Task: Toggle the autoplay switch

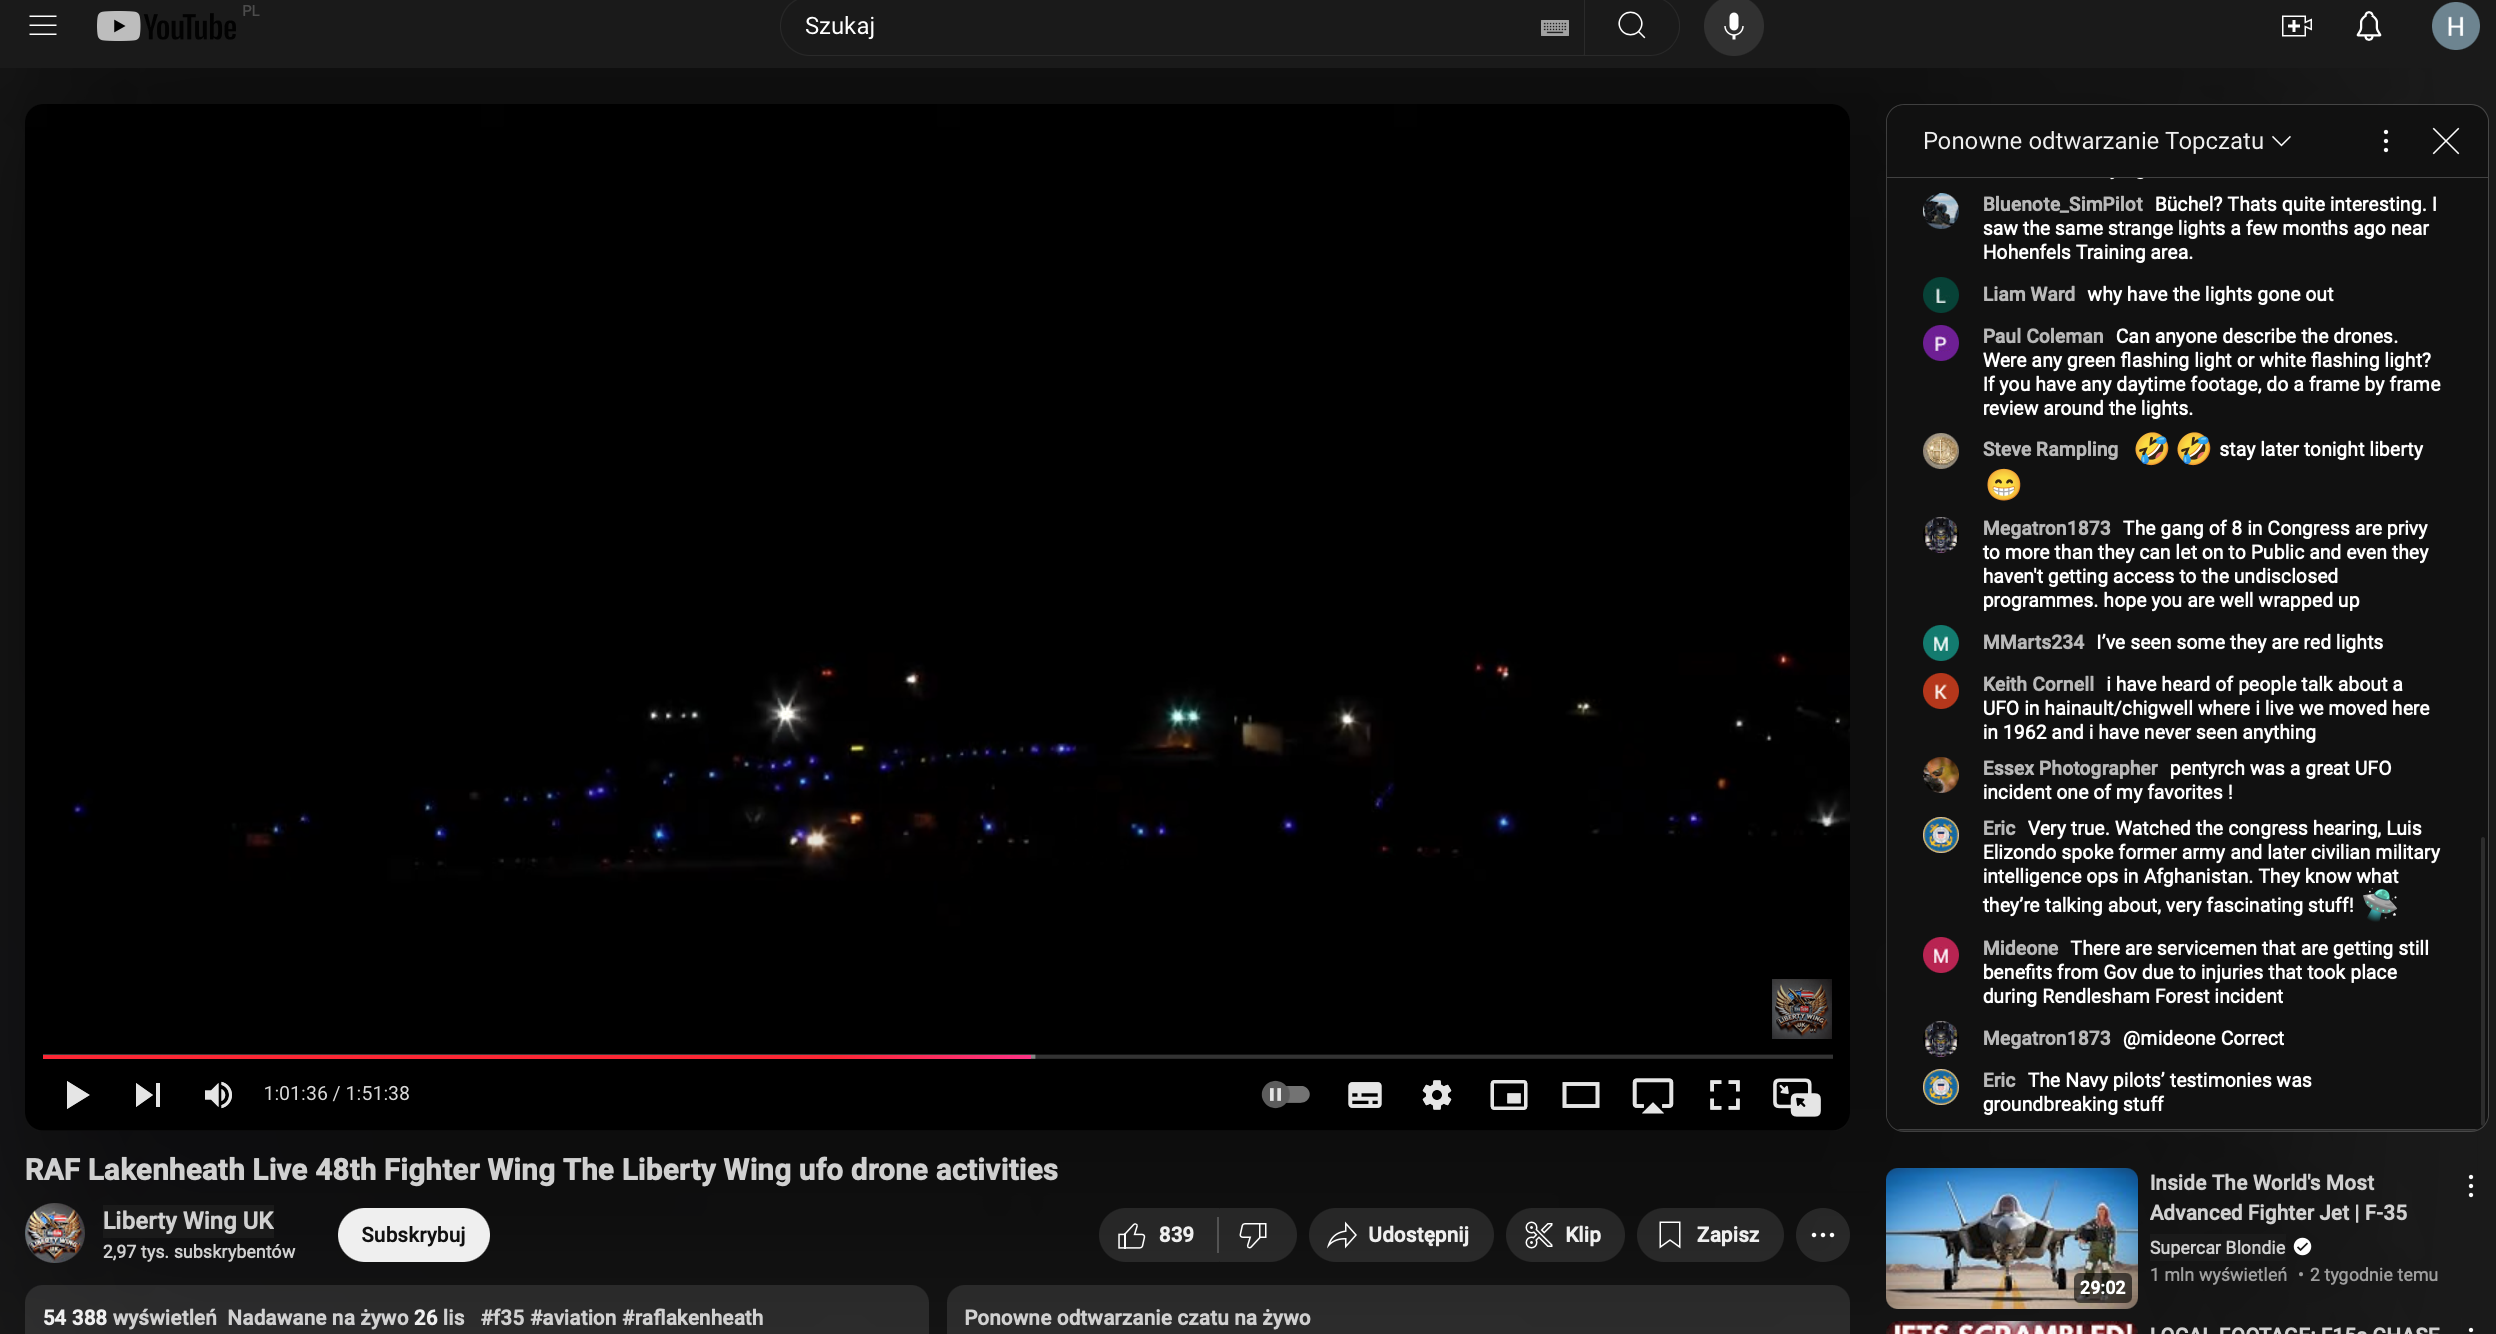Action: tap(1285, 1094)
